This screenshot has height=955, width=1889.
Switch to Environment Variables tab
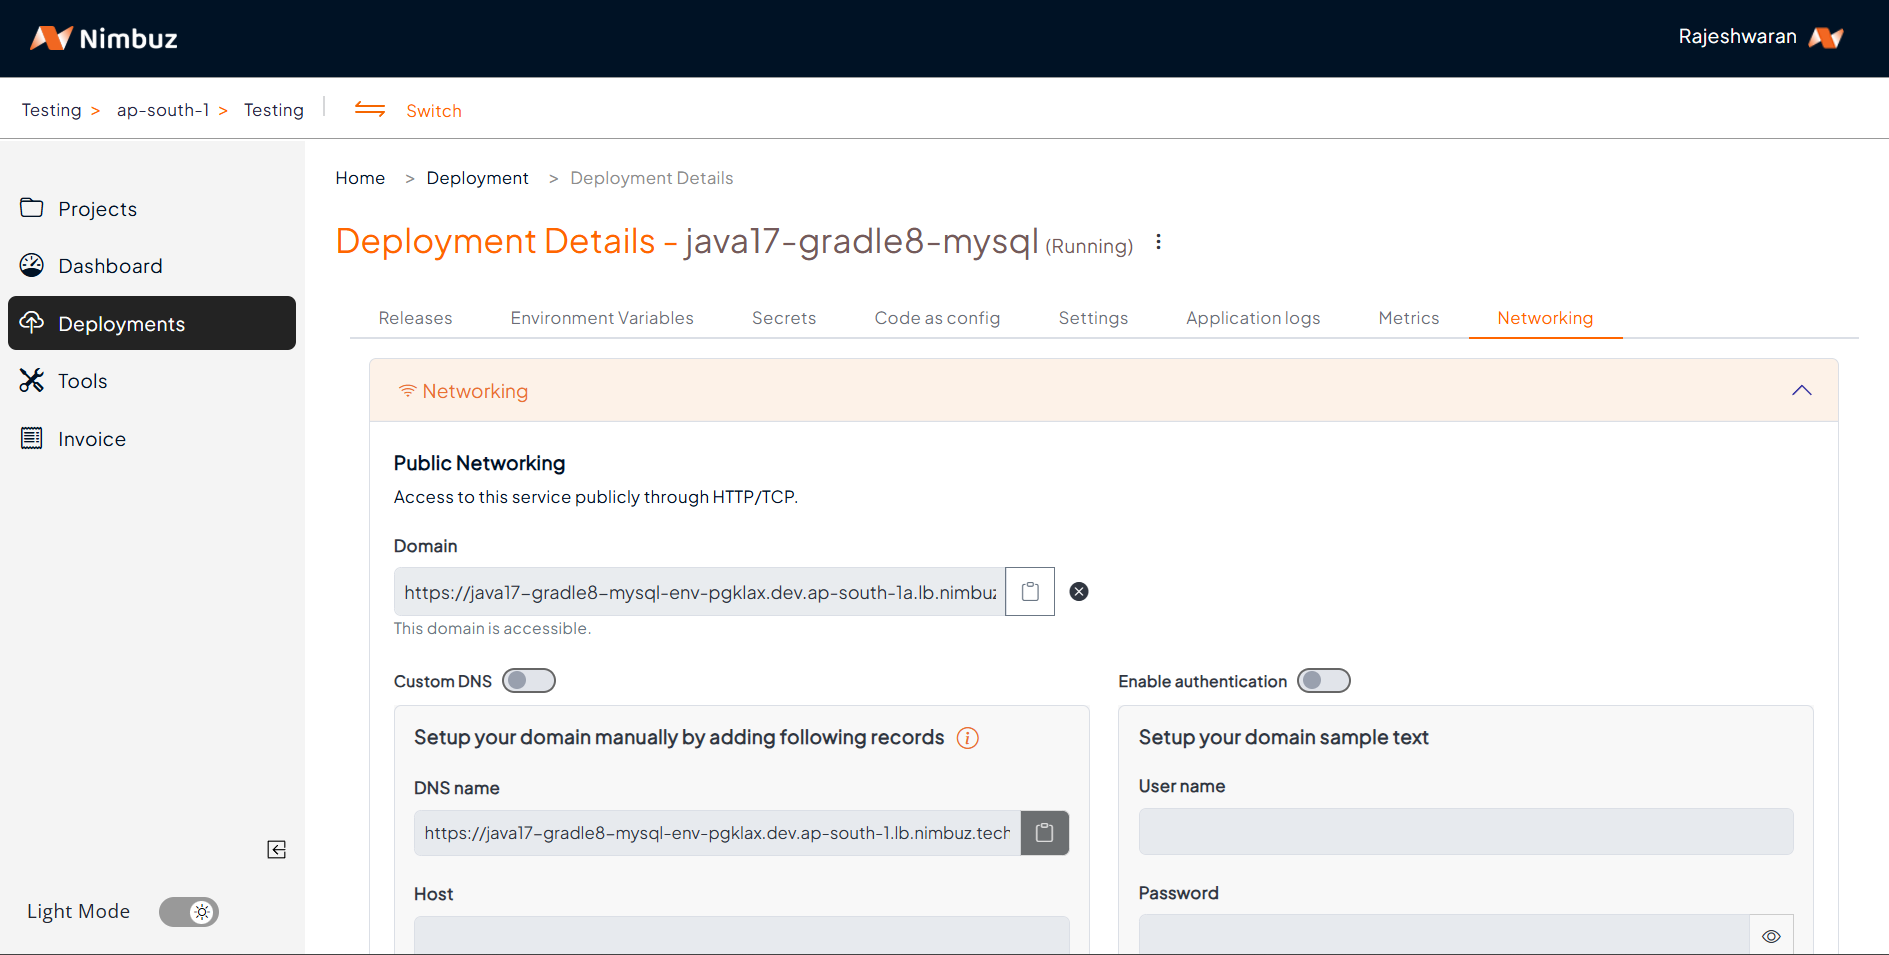click(601, 318)
